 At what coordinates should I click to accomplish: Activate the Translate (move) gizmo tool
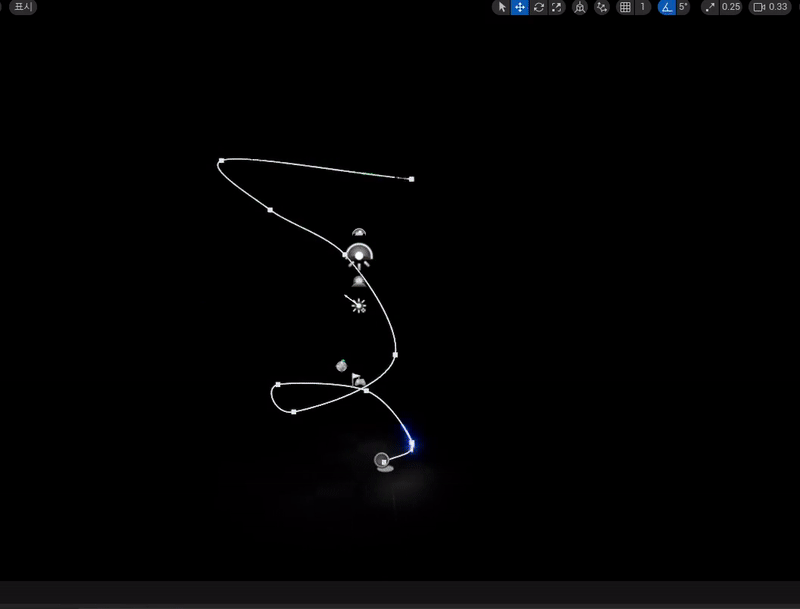[x=520, y=7]
